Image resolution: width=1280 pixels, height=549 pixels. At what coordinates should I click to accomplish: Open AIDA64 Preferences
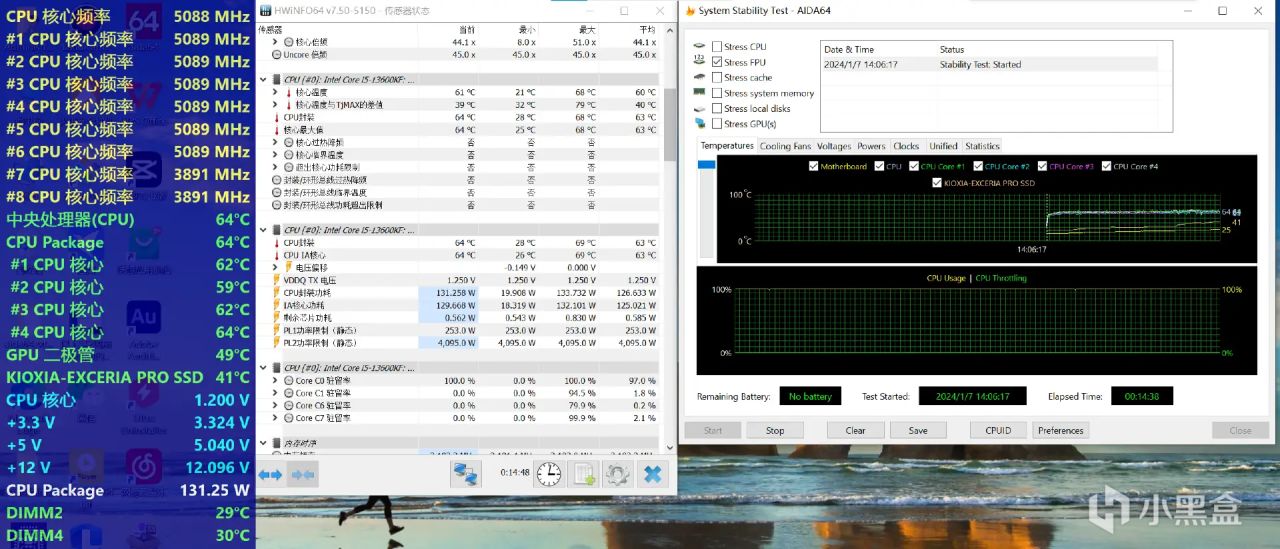click(1061, 430)
